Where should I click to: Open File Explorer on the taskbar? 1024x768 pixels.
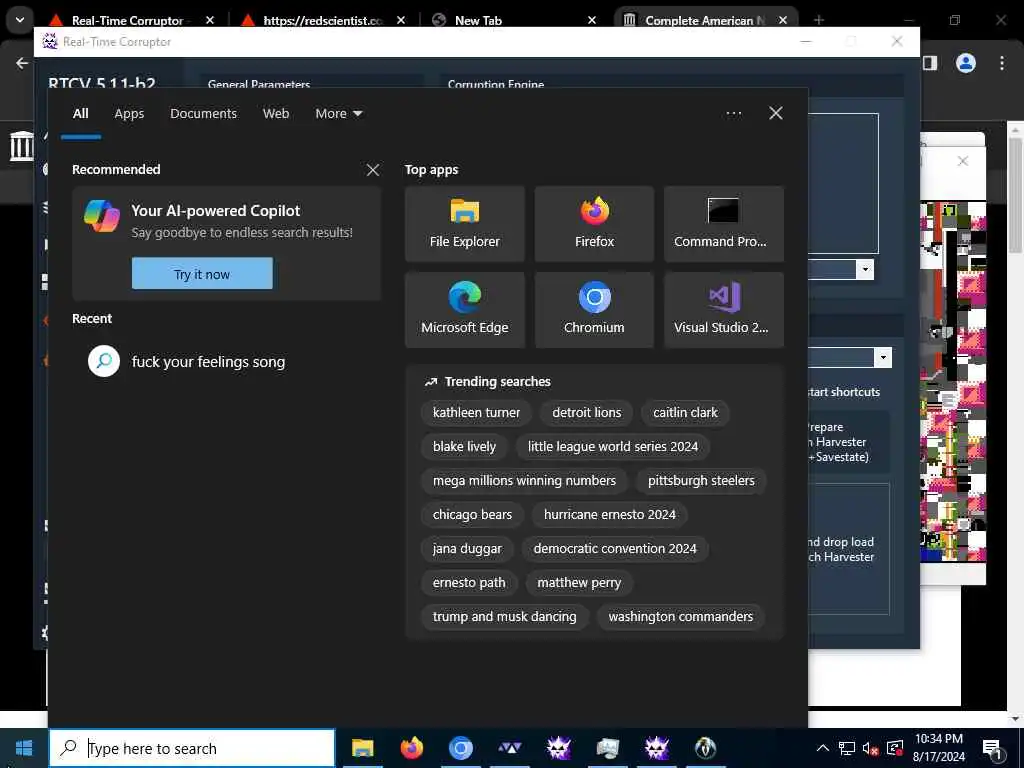click(362, 748)
